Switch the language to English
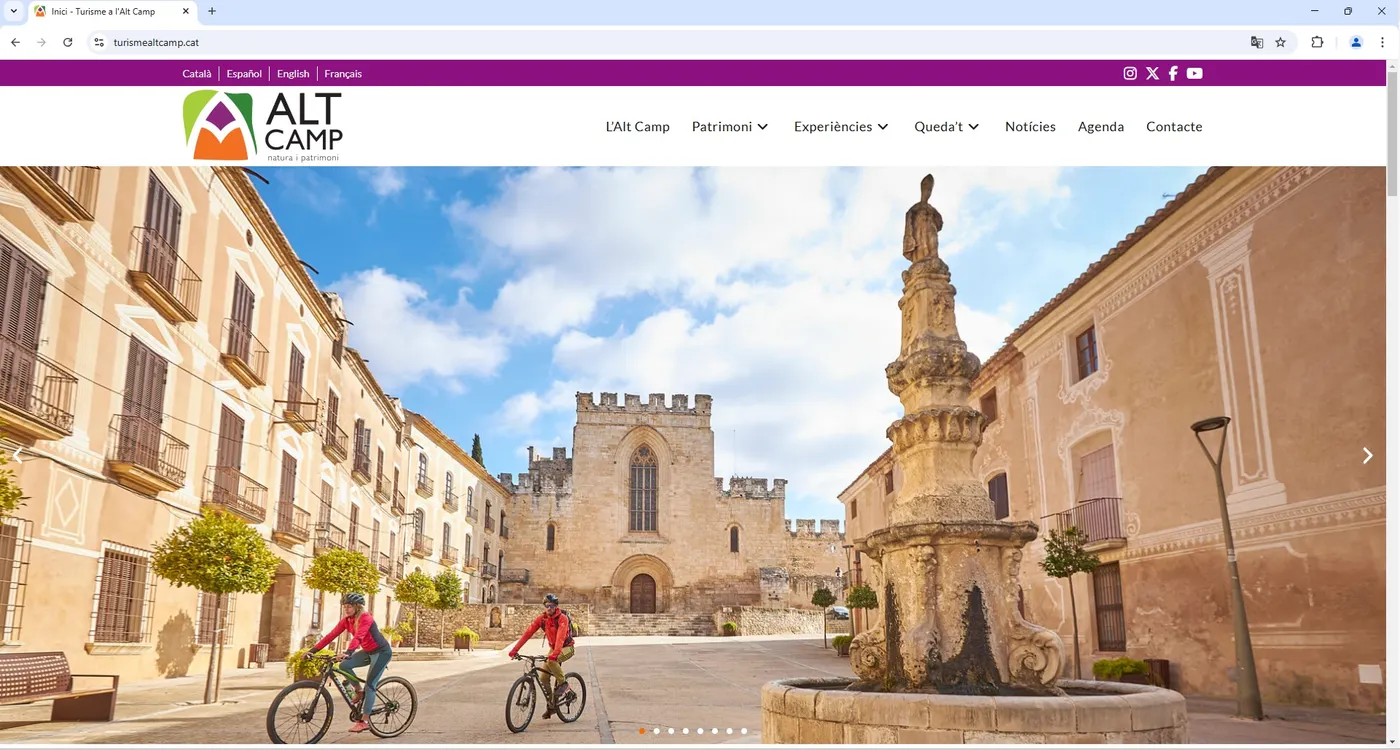The width and height of the screenshot is (1400, 750). (293, 74)
